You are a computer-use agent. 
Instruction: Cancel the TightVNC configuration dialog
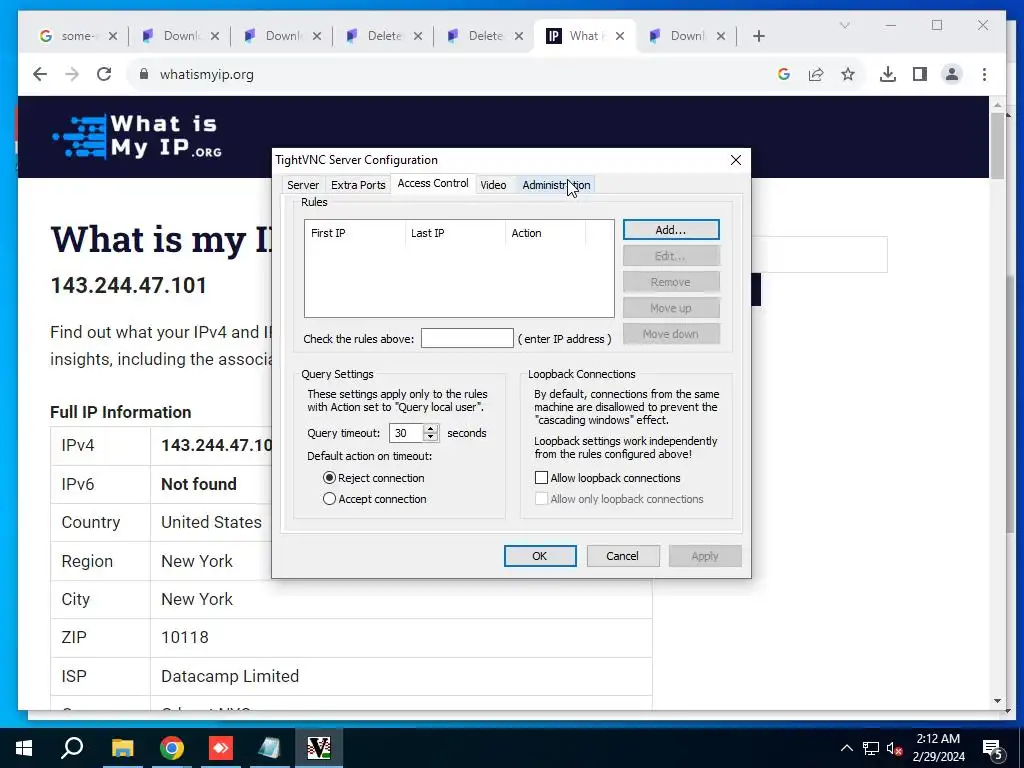[x=622, y=556]
